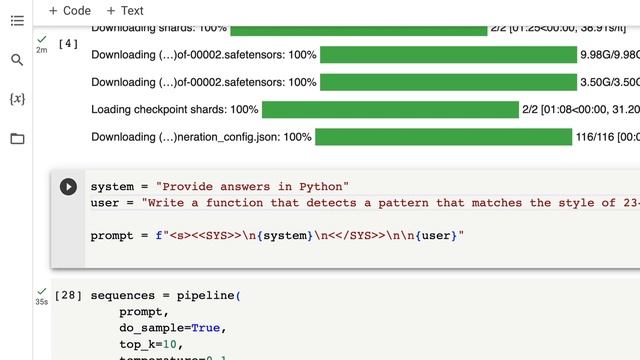640x360 pixels.
Task: Run the cell defining system and user prompt
Action: (68, 187)
